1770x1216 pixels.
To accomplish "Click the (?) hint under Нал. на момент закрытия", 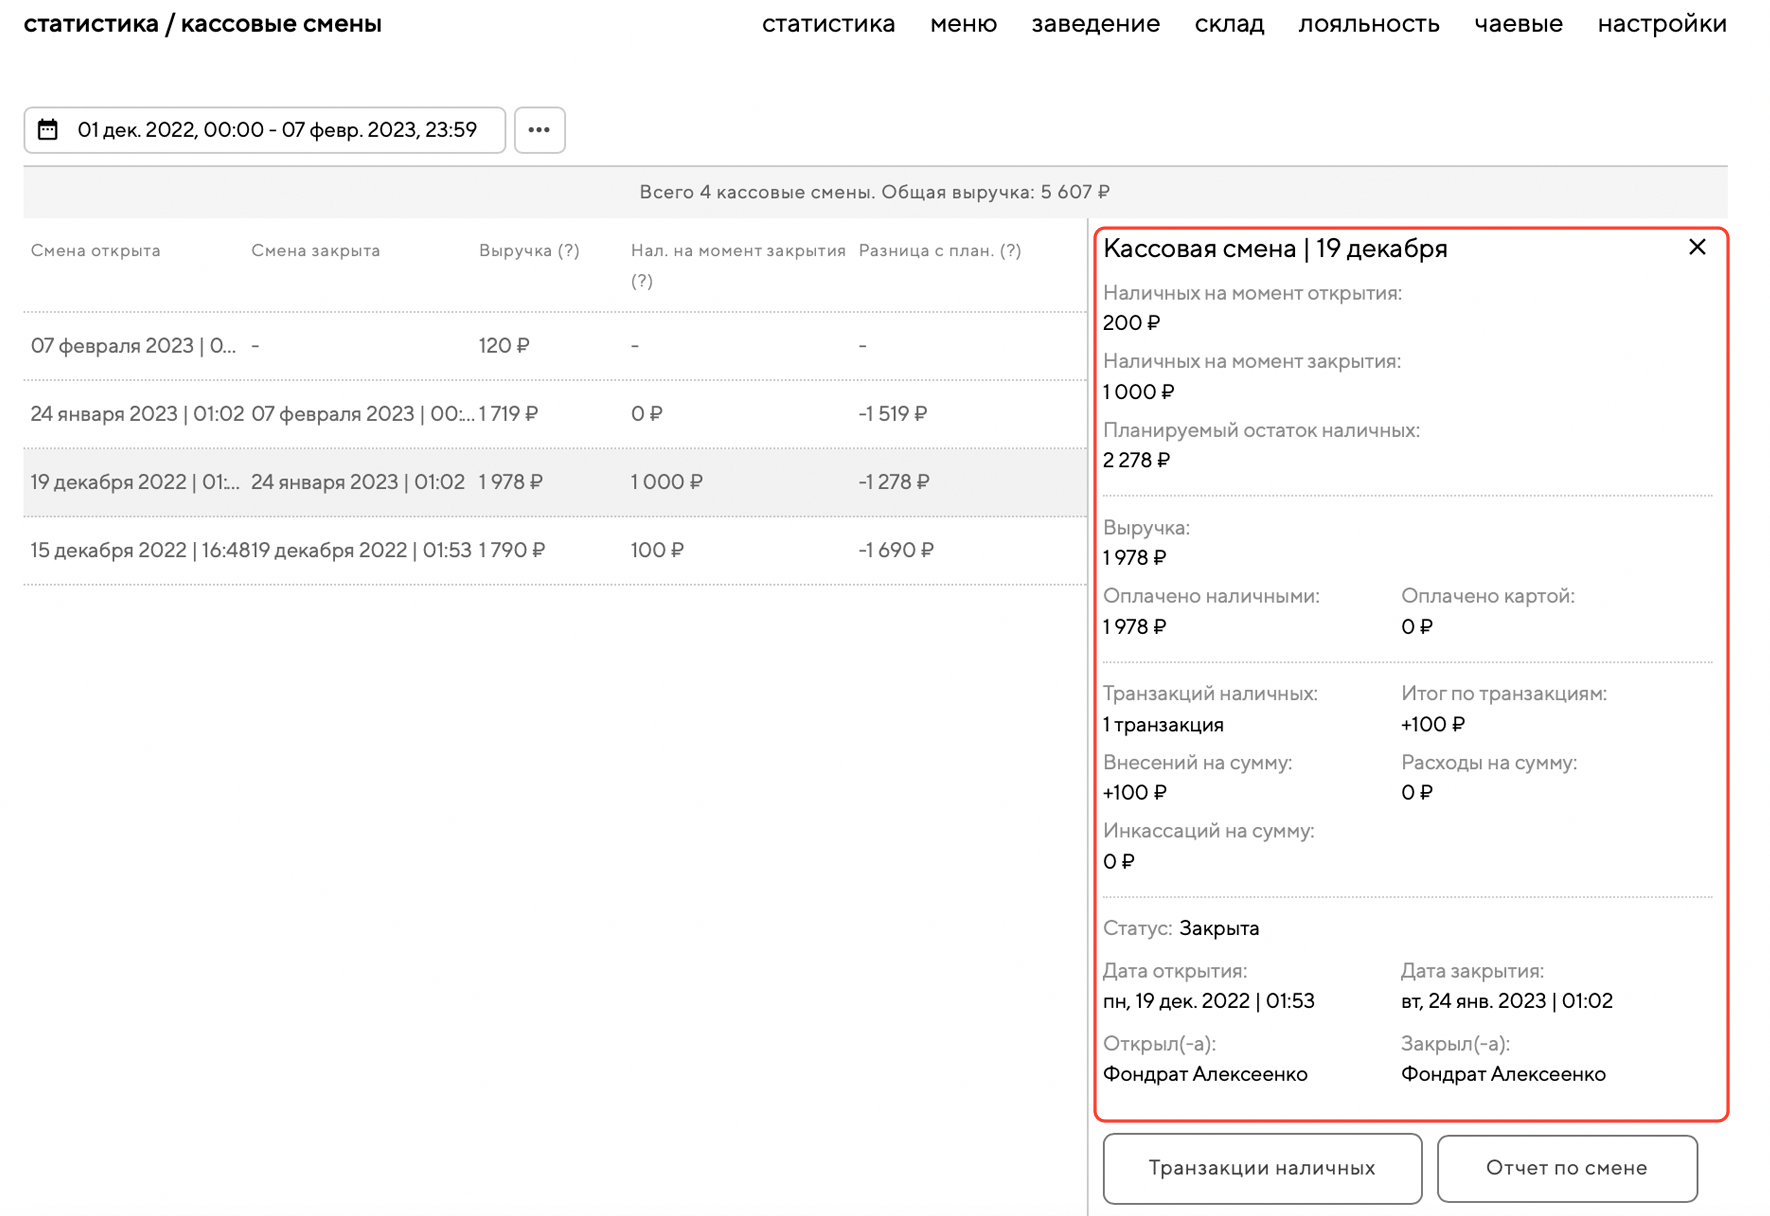I will (x=642, y=281).
